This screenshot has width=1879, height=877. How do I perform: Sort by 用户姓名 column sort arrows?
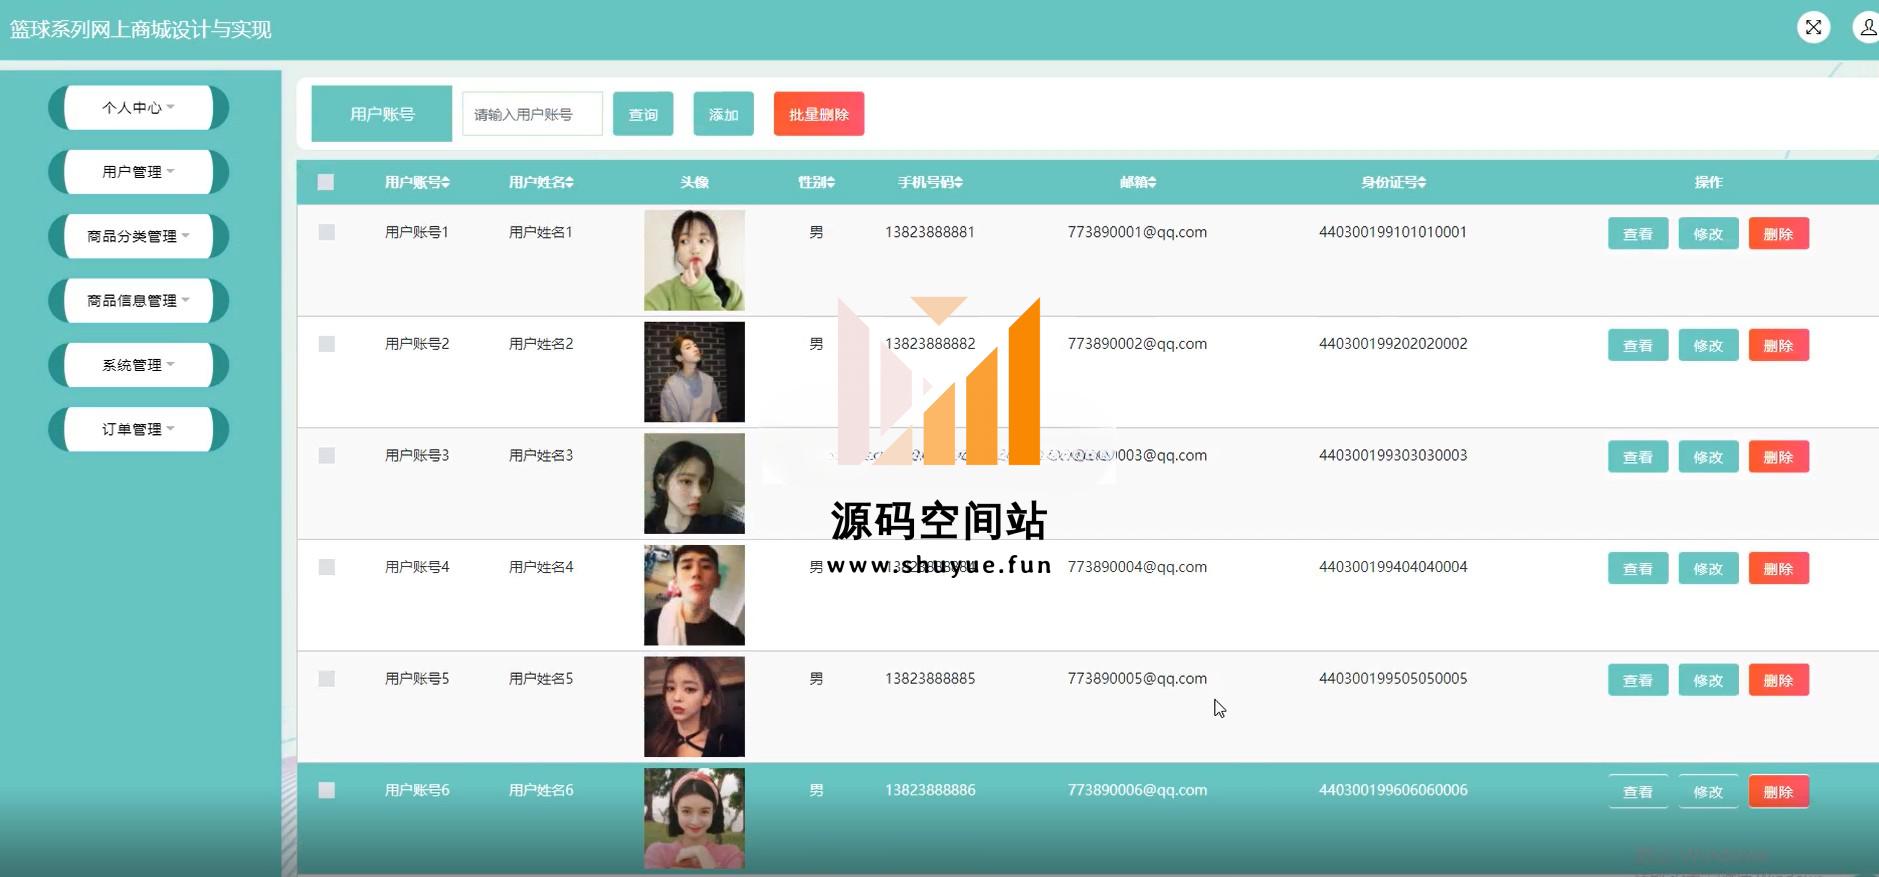click(x=569, y=182)
